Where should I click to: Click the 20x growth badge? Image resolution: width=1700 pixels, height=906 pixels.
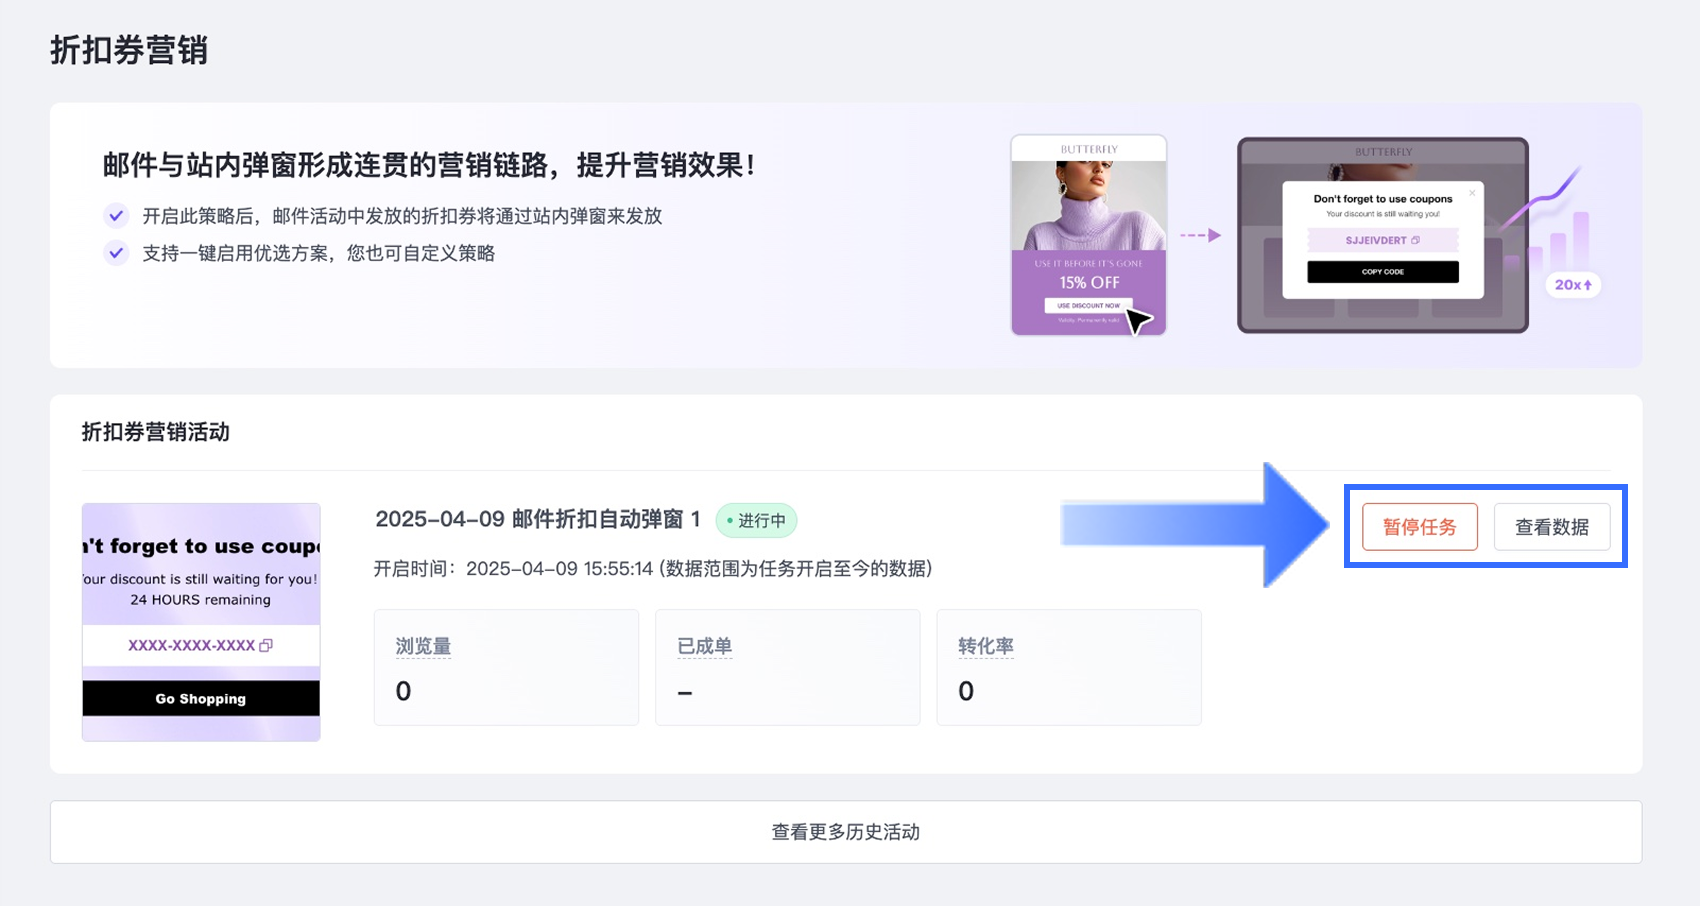[1573, 285]
